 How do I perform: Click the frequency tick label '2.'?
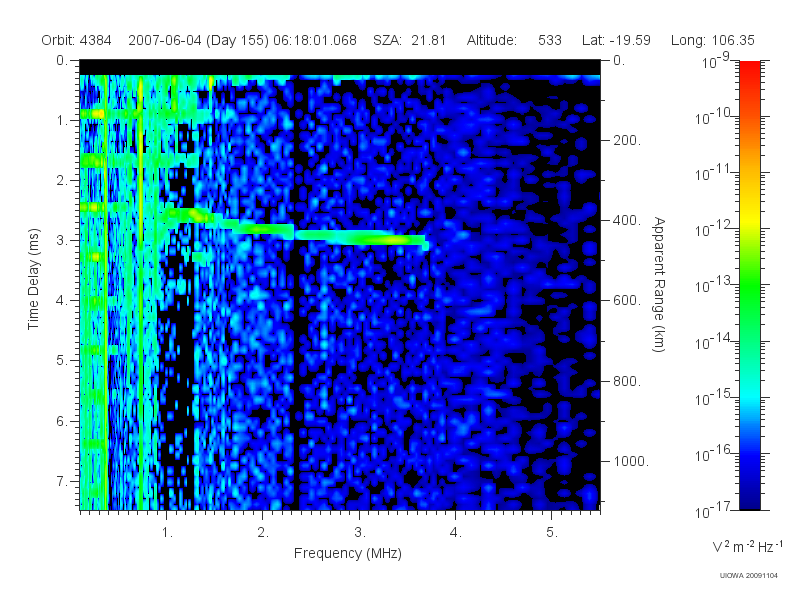(263, 533)
